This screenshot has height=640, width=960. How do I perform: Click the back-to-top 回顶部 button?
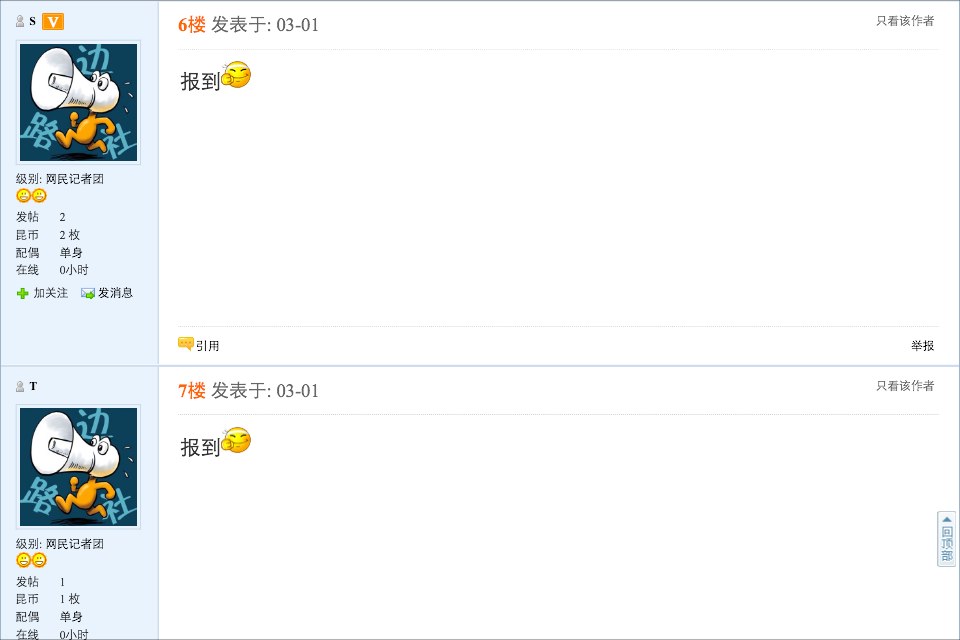click(x=946, y=540)
